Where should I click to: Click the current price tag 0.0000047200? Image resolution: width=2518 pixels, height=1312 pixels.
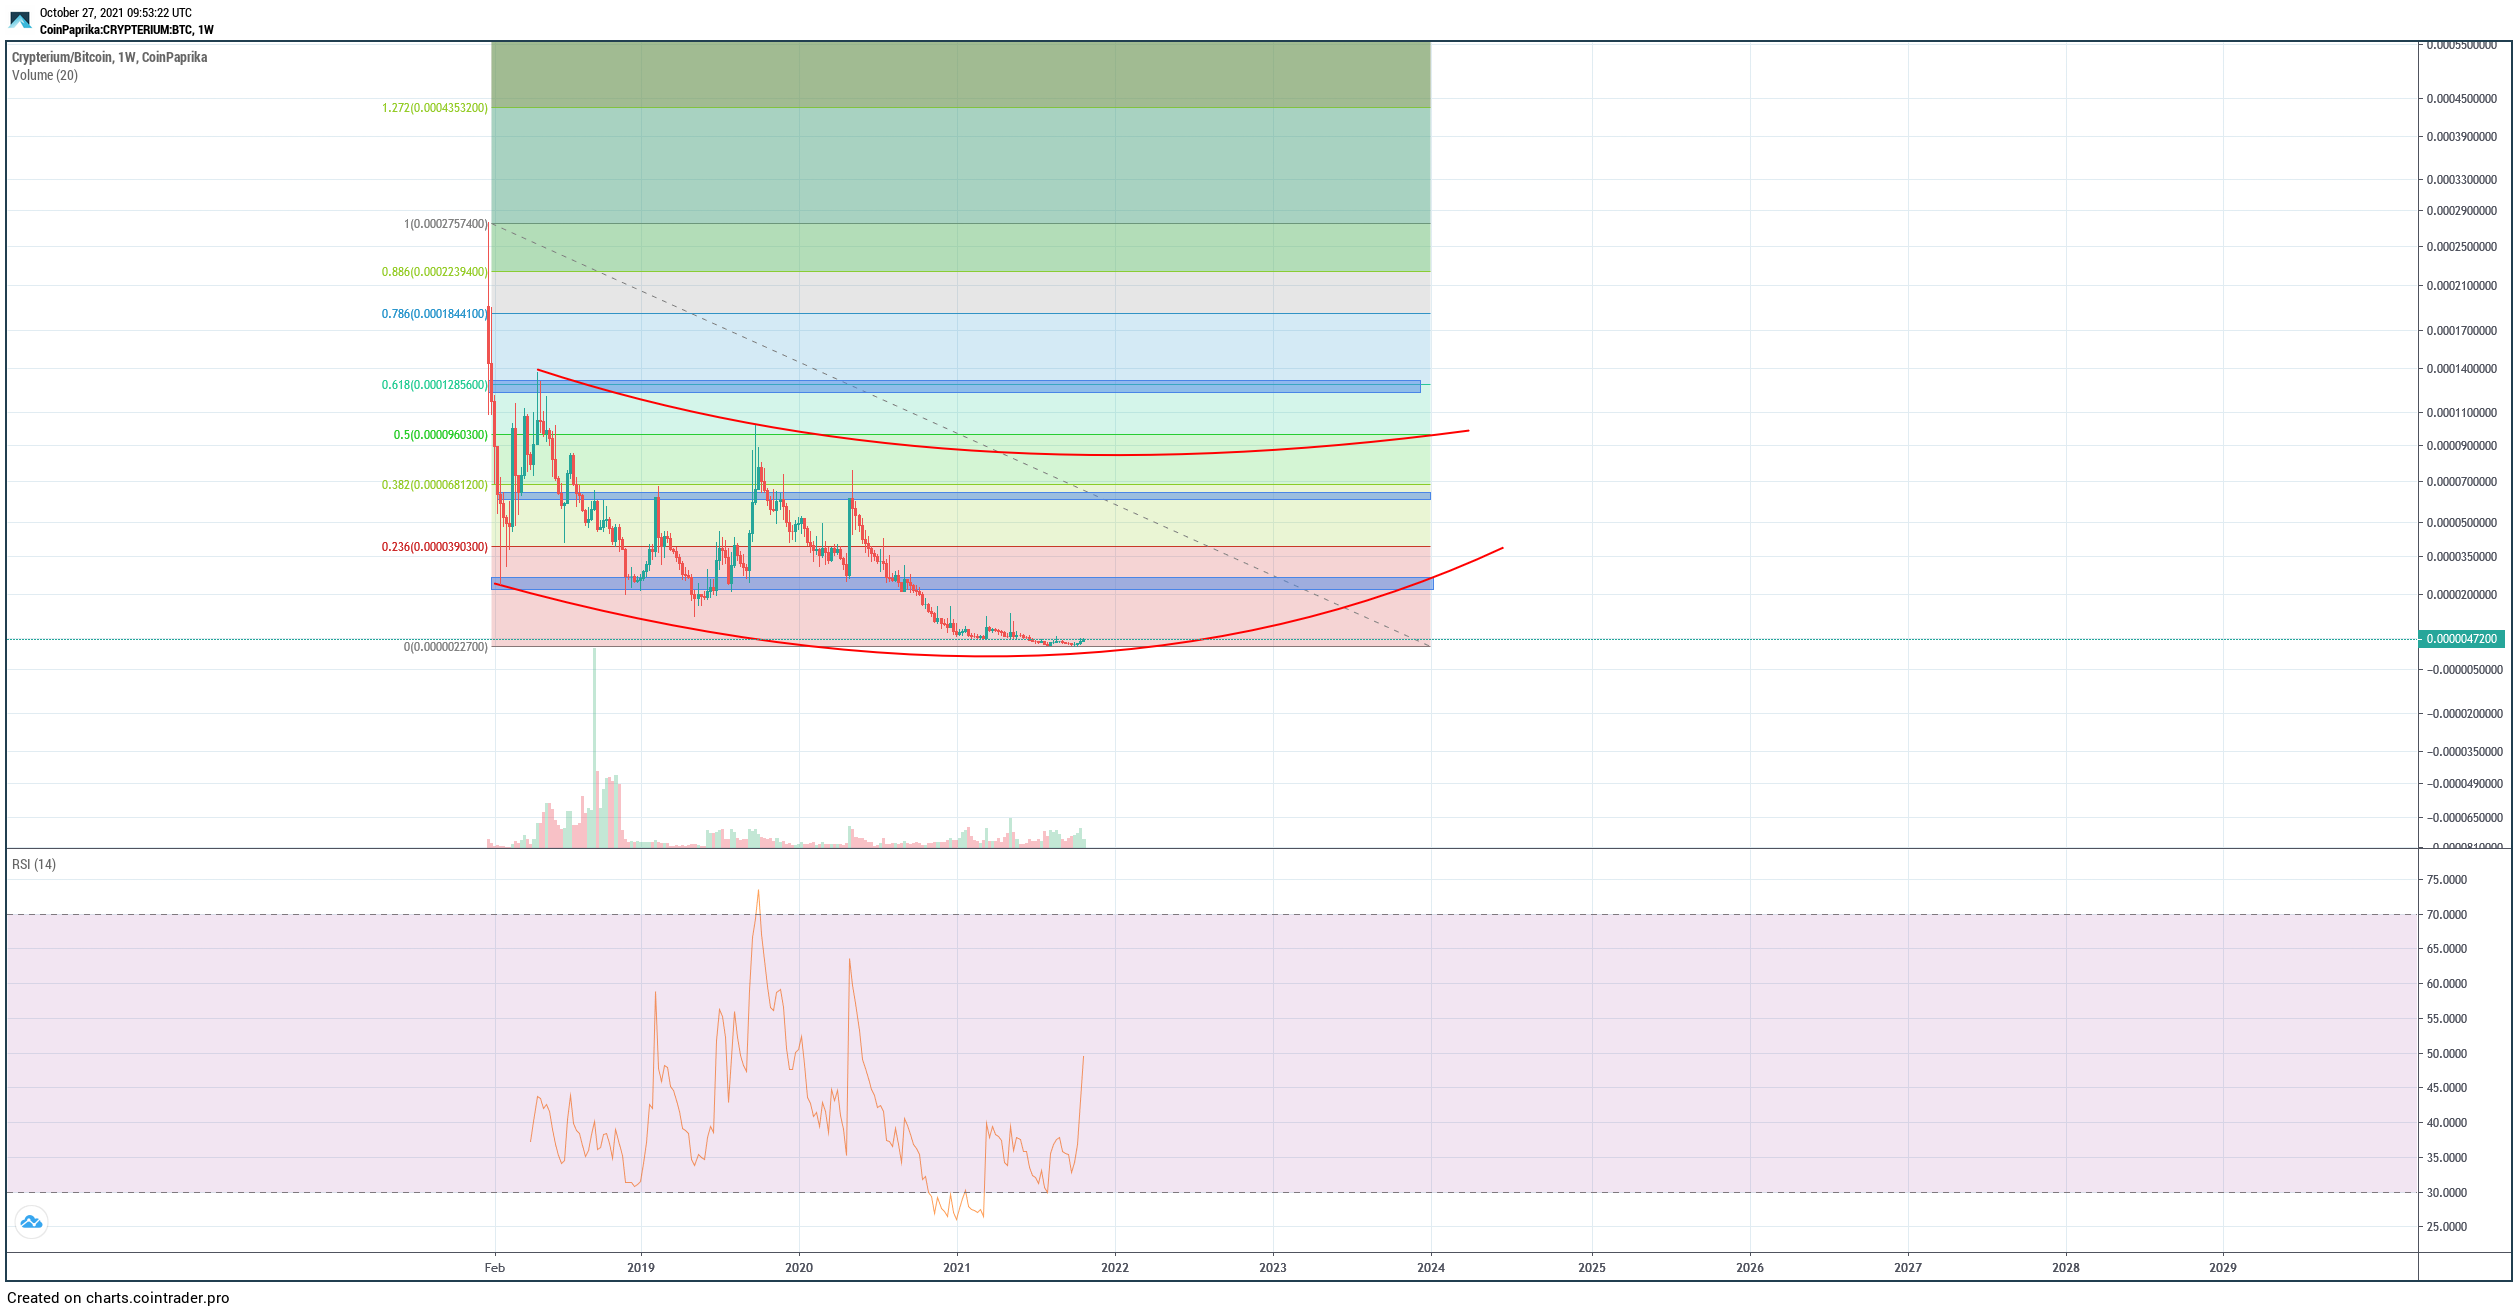click(2460, 638)
